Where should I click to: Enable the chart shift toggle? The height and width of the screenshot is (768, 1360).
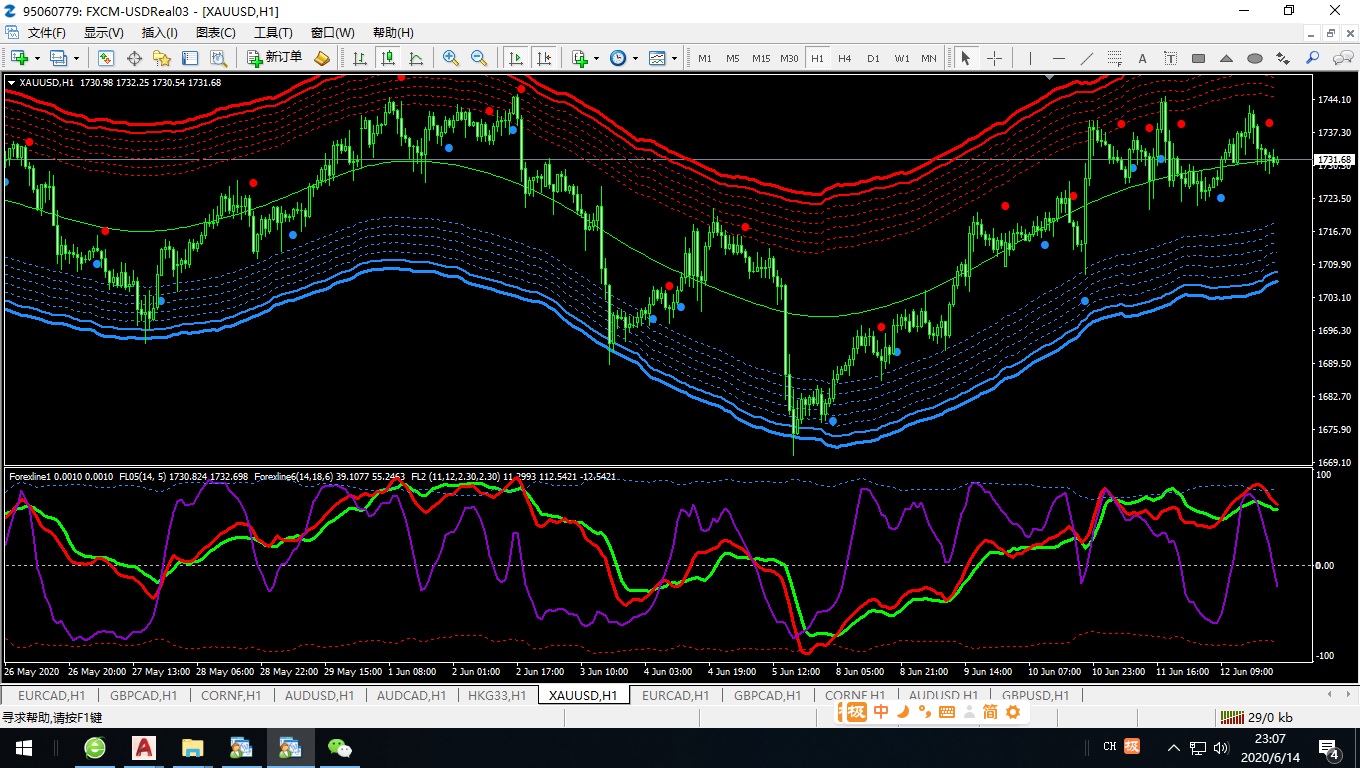pyautogui.click(x=543, y=58)
